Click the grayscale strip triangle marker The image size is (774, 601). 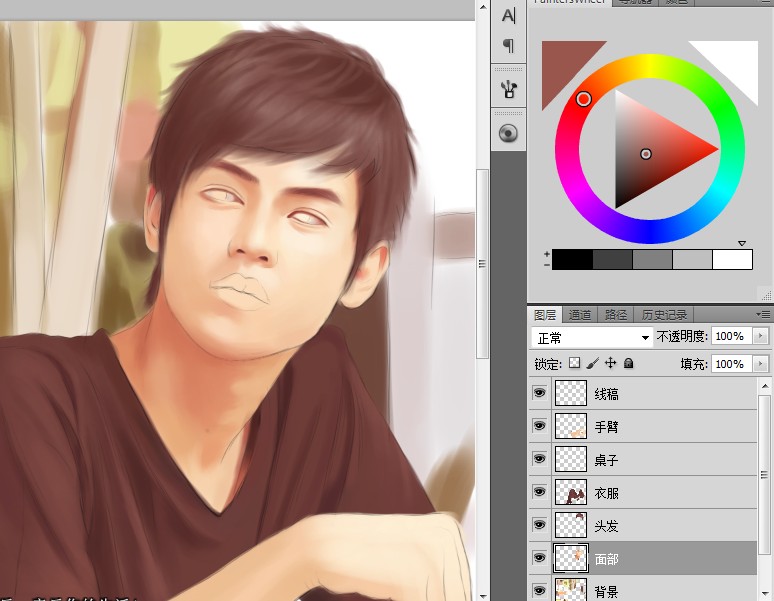(741, 243)
